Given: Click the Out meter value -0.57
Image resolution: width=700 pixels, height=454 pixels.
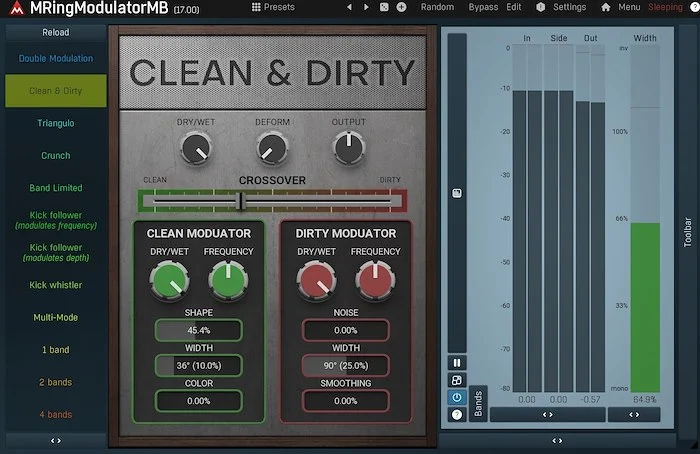Looking at the screenshot, I should pyautogui.click(x=590, y=400).
